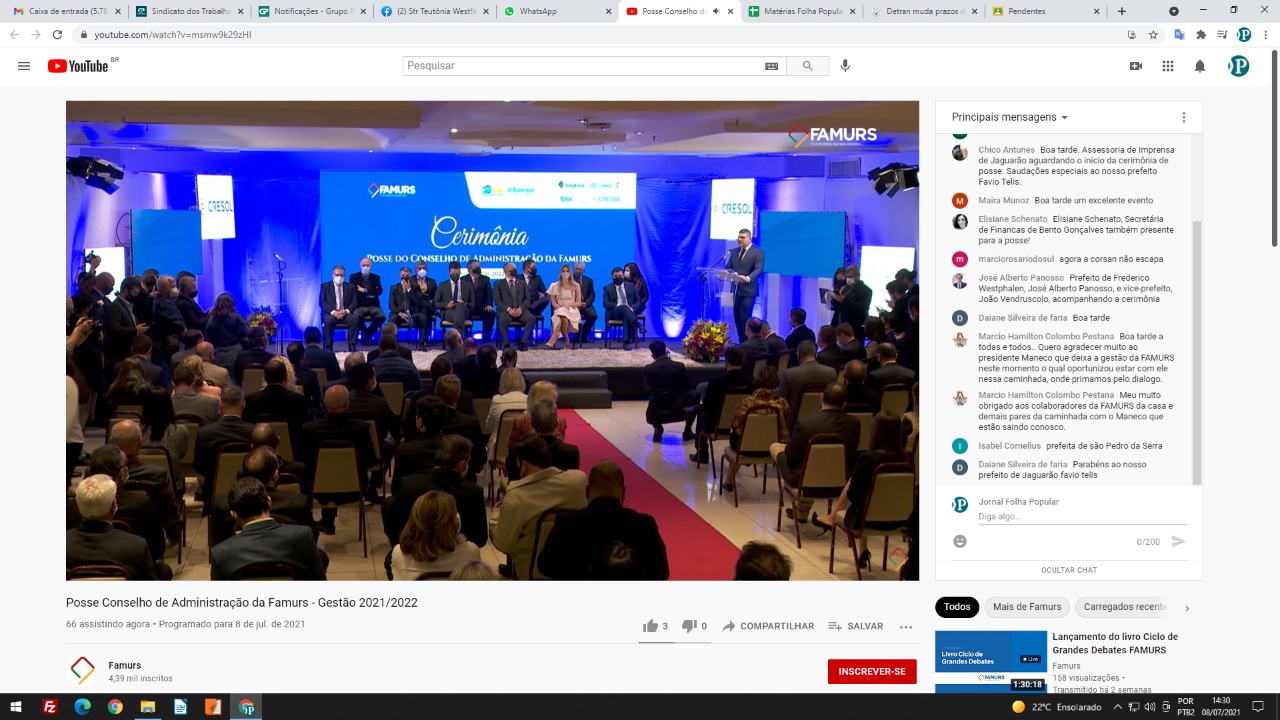Image resolution: width=1280 pixels, height=720 pixels.
Task: Open the notifications bell
Action: click(1200, 66)
